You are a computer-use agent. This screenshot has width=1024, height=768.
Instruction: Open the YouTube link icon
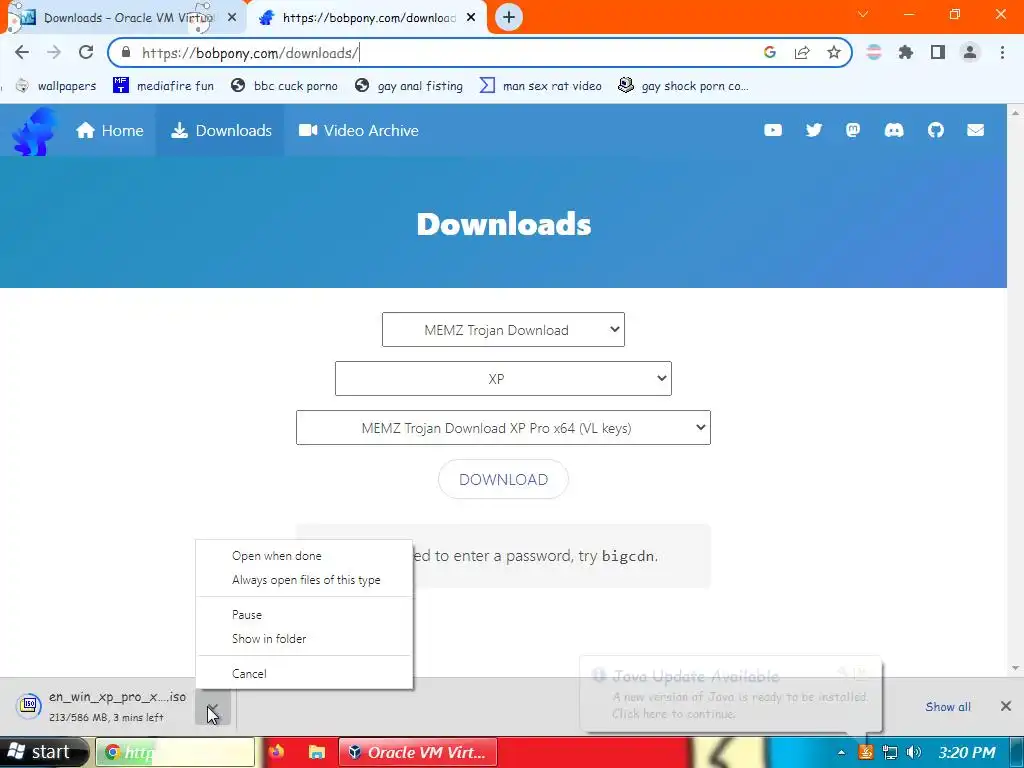773,130
